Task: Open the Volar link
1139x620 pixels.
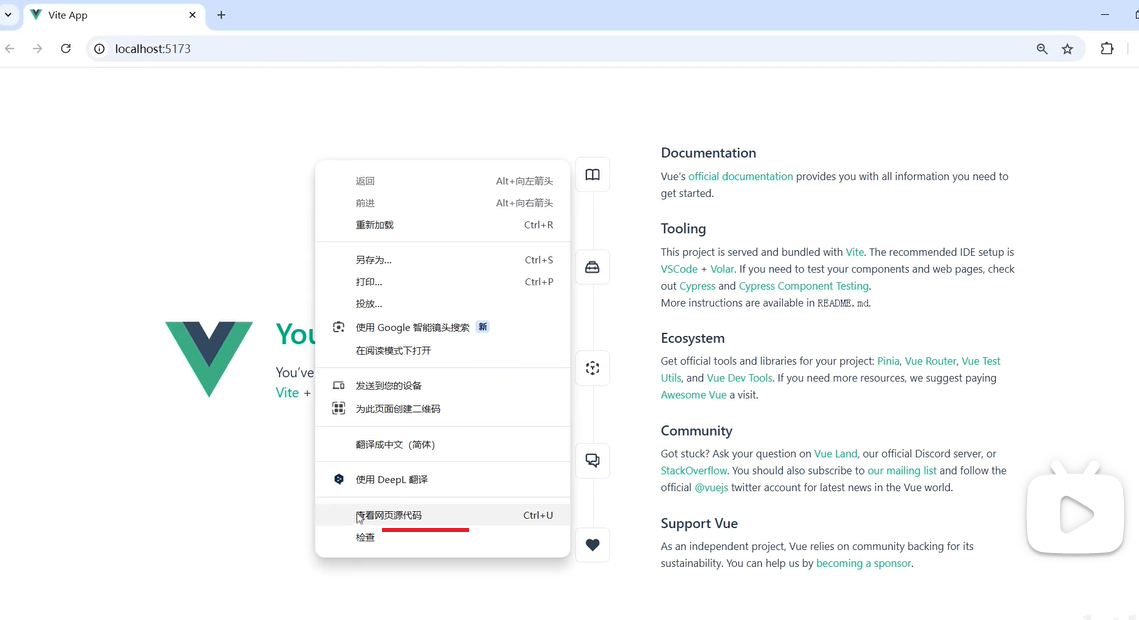Action: click(721, 269)
